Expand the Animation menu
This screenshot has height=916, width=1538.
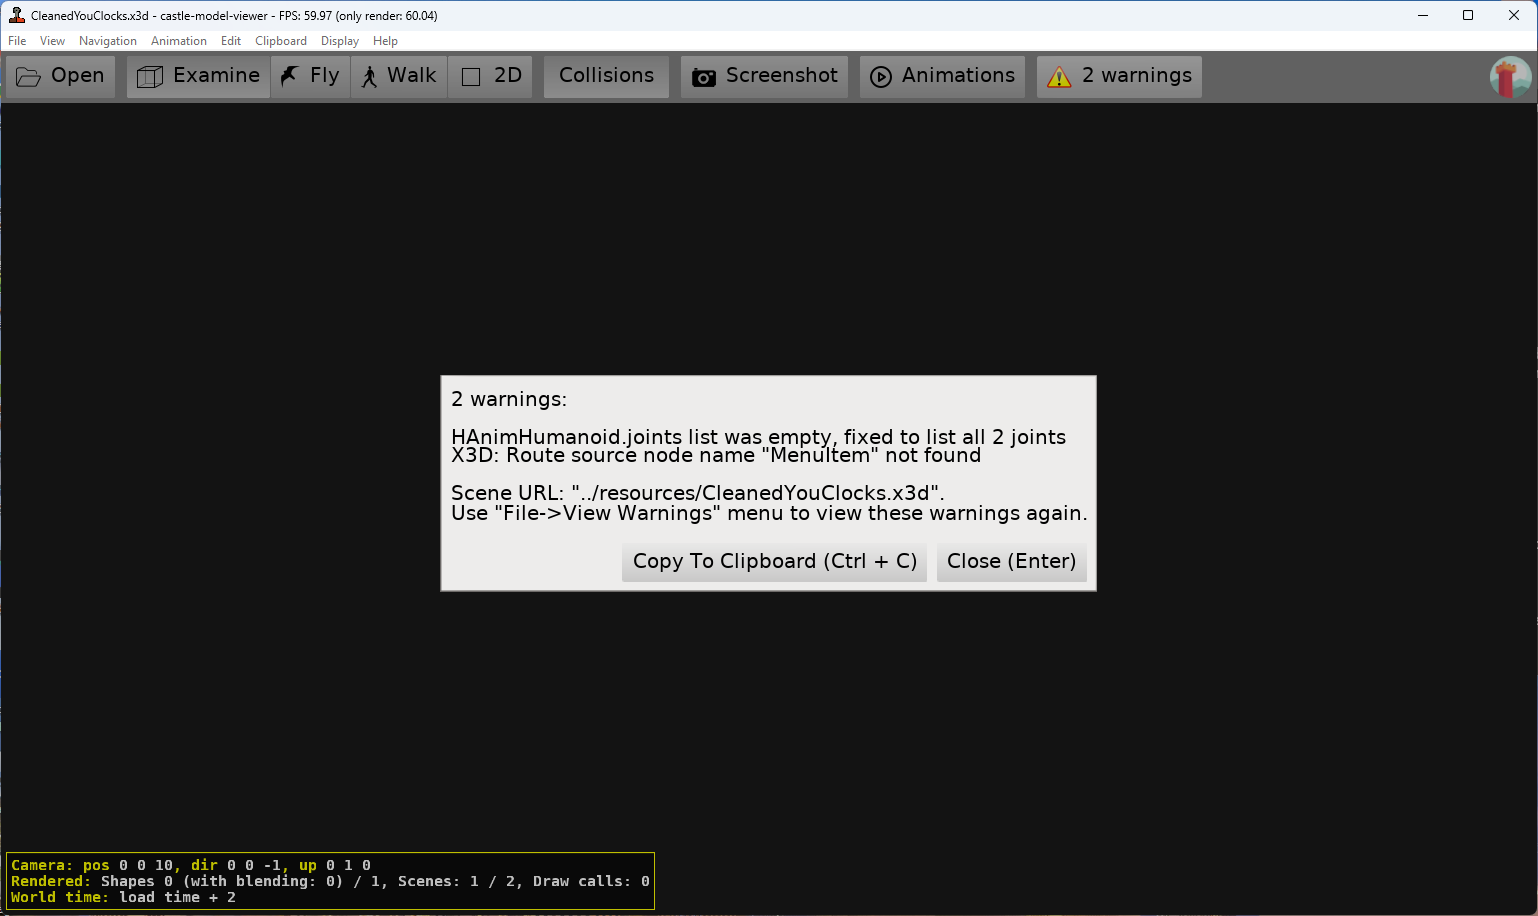(179, 41)
